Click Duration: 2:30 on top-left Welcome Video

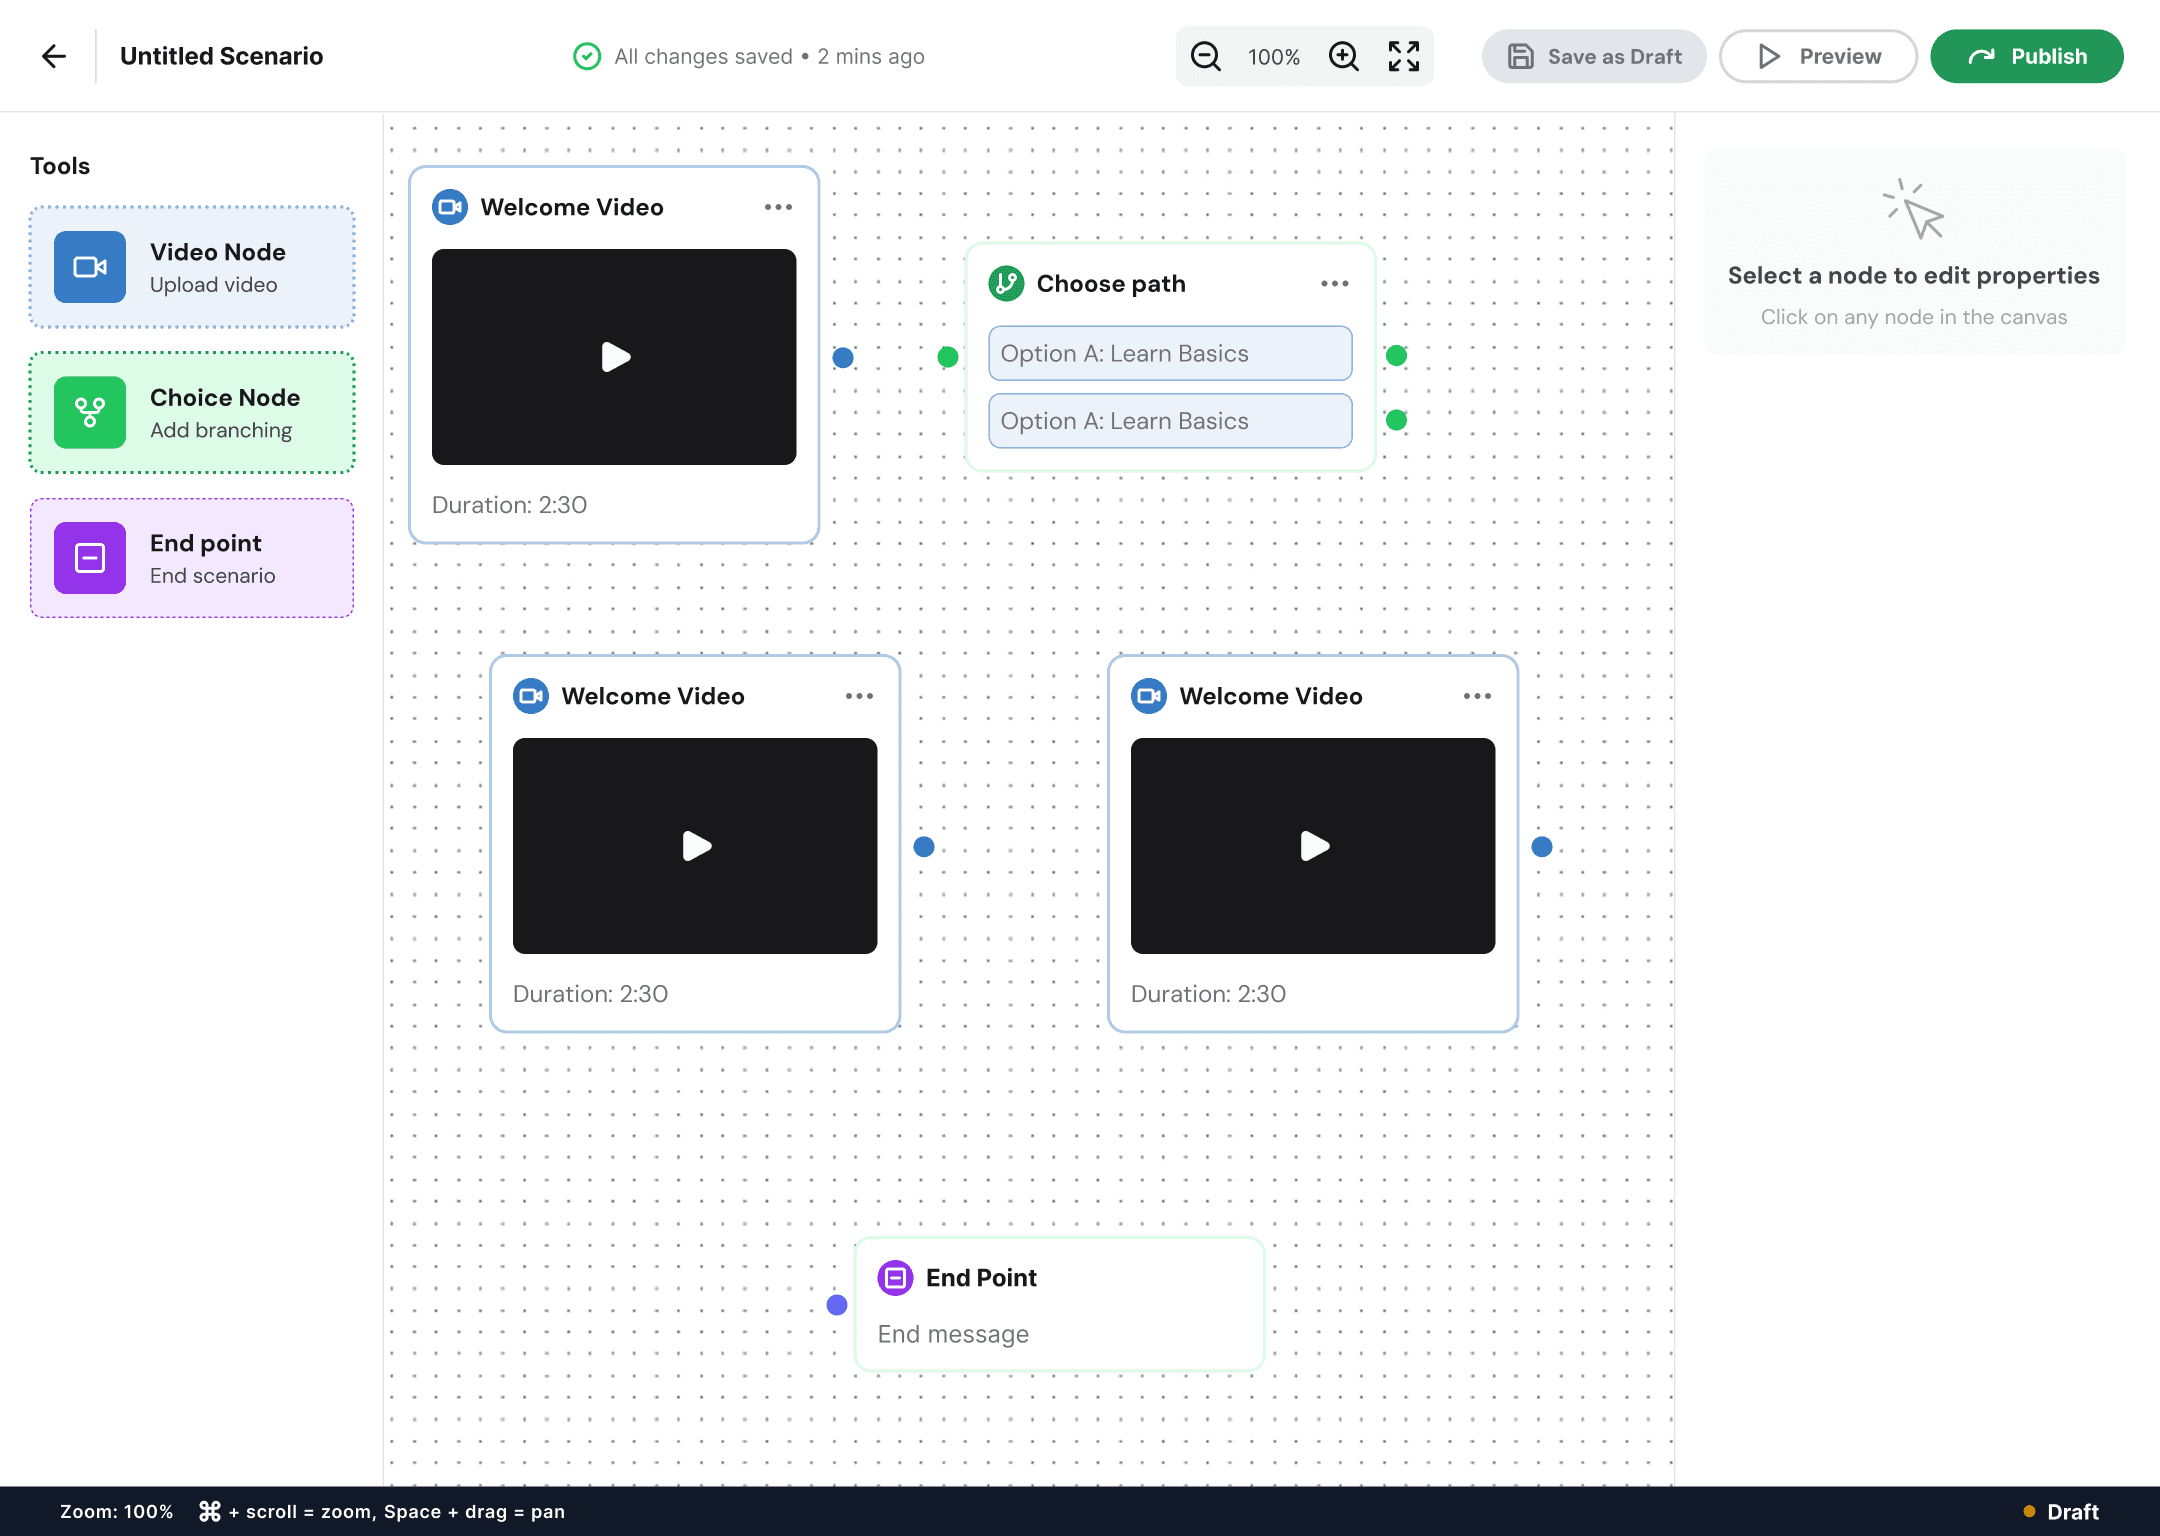(x=509, y=505)
